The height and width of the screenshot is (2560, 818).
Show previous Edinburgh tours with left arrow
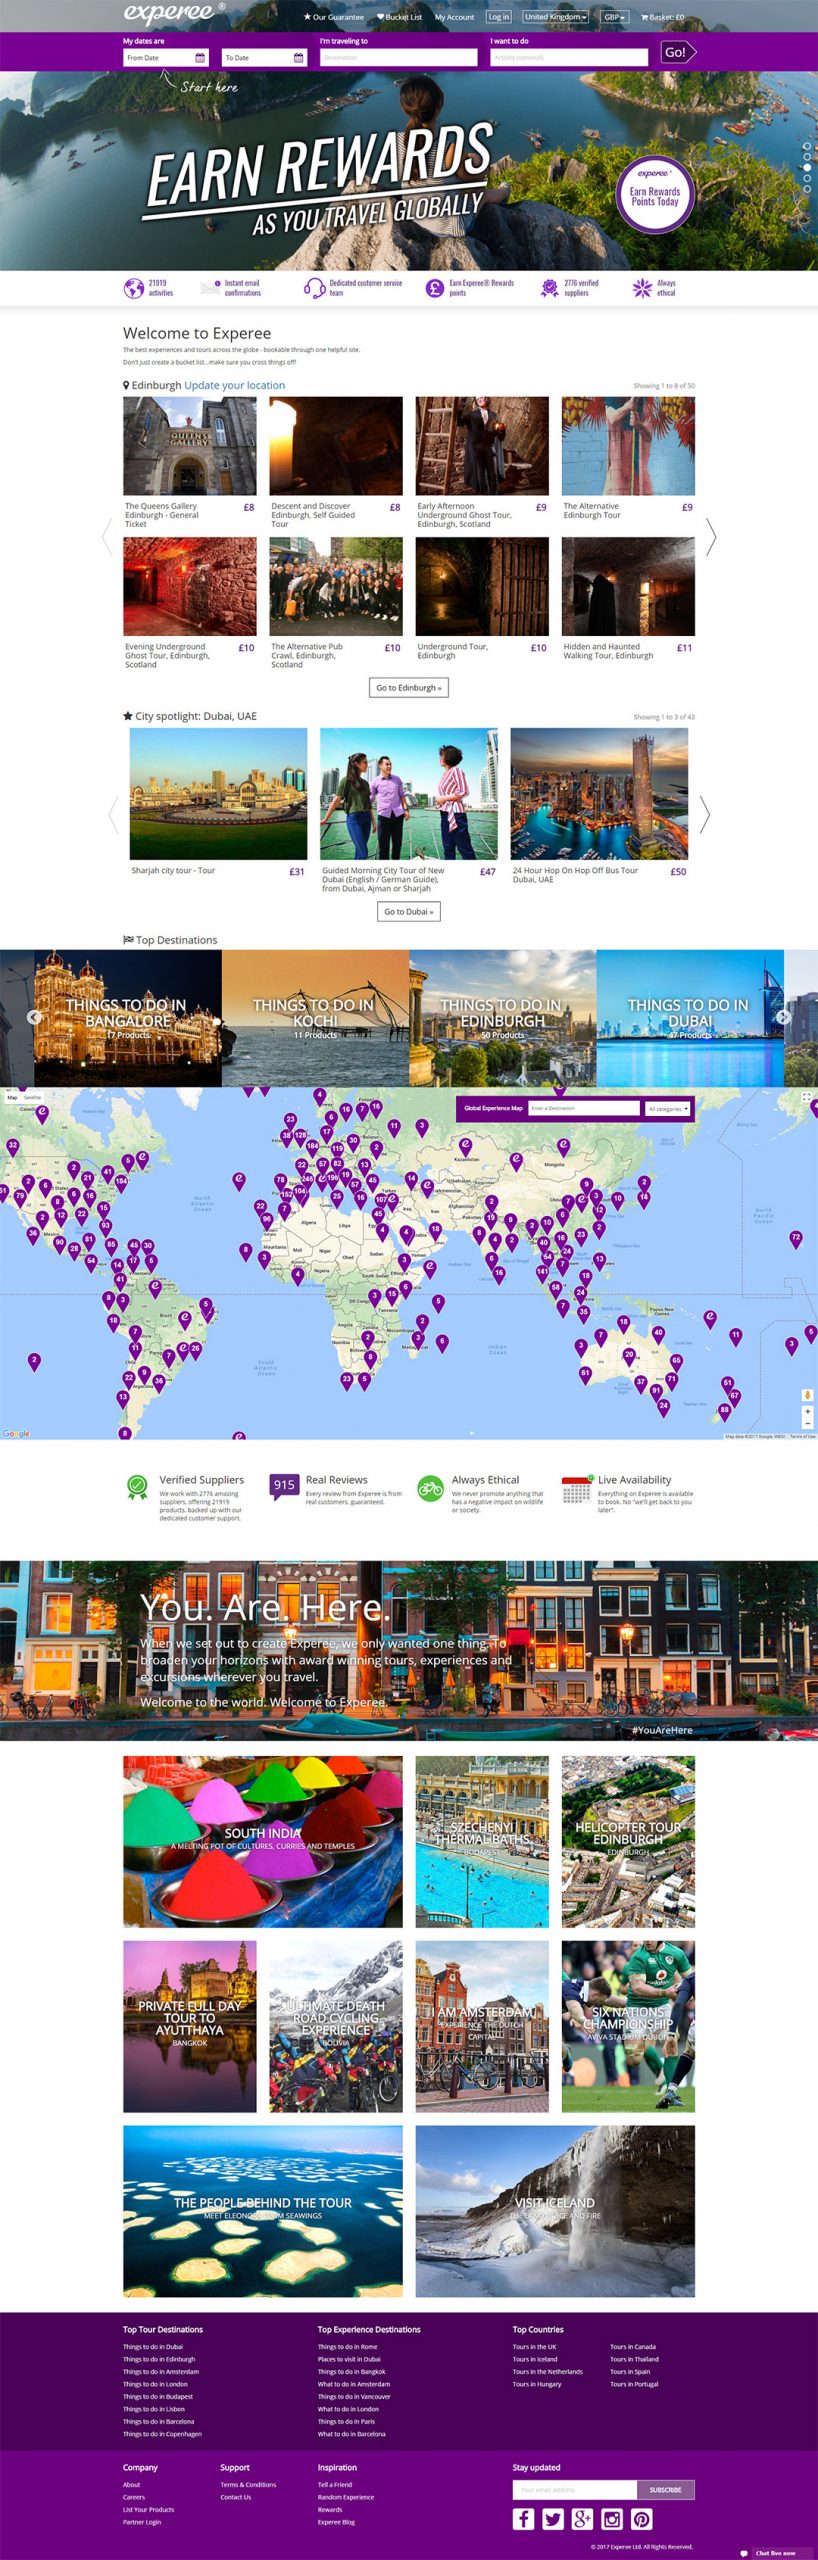107,537
